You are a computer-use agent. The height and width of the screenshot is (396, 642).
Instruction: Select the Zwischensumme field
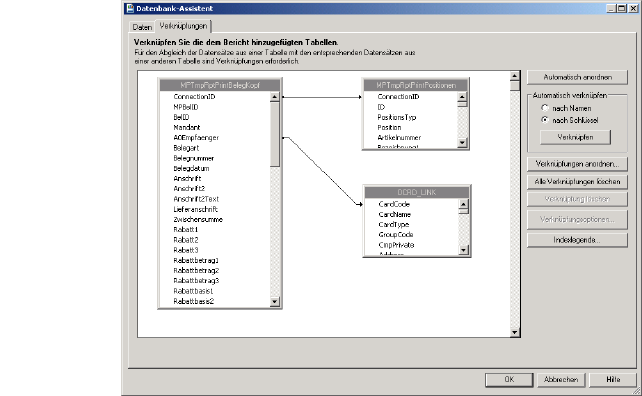point(198,219)
